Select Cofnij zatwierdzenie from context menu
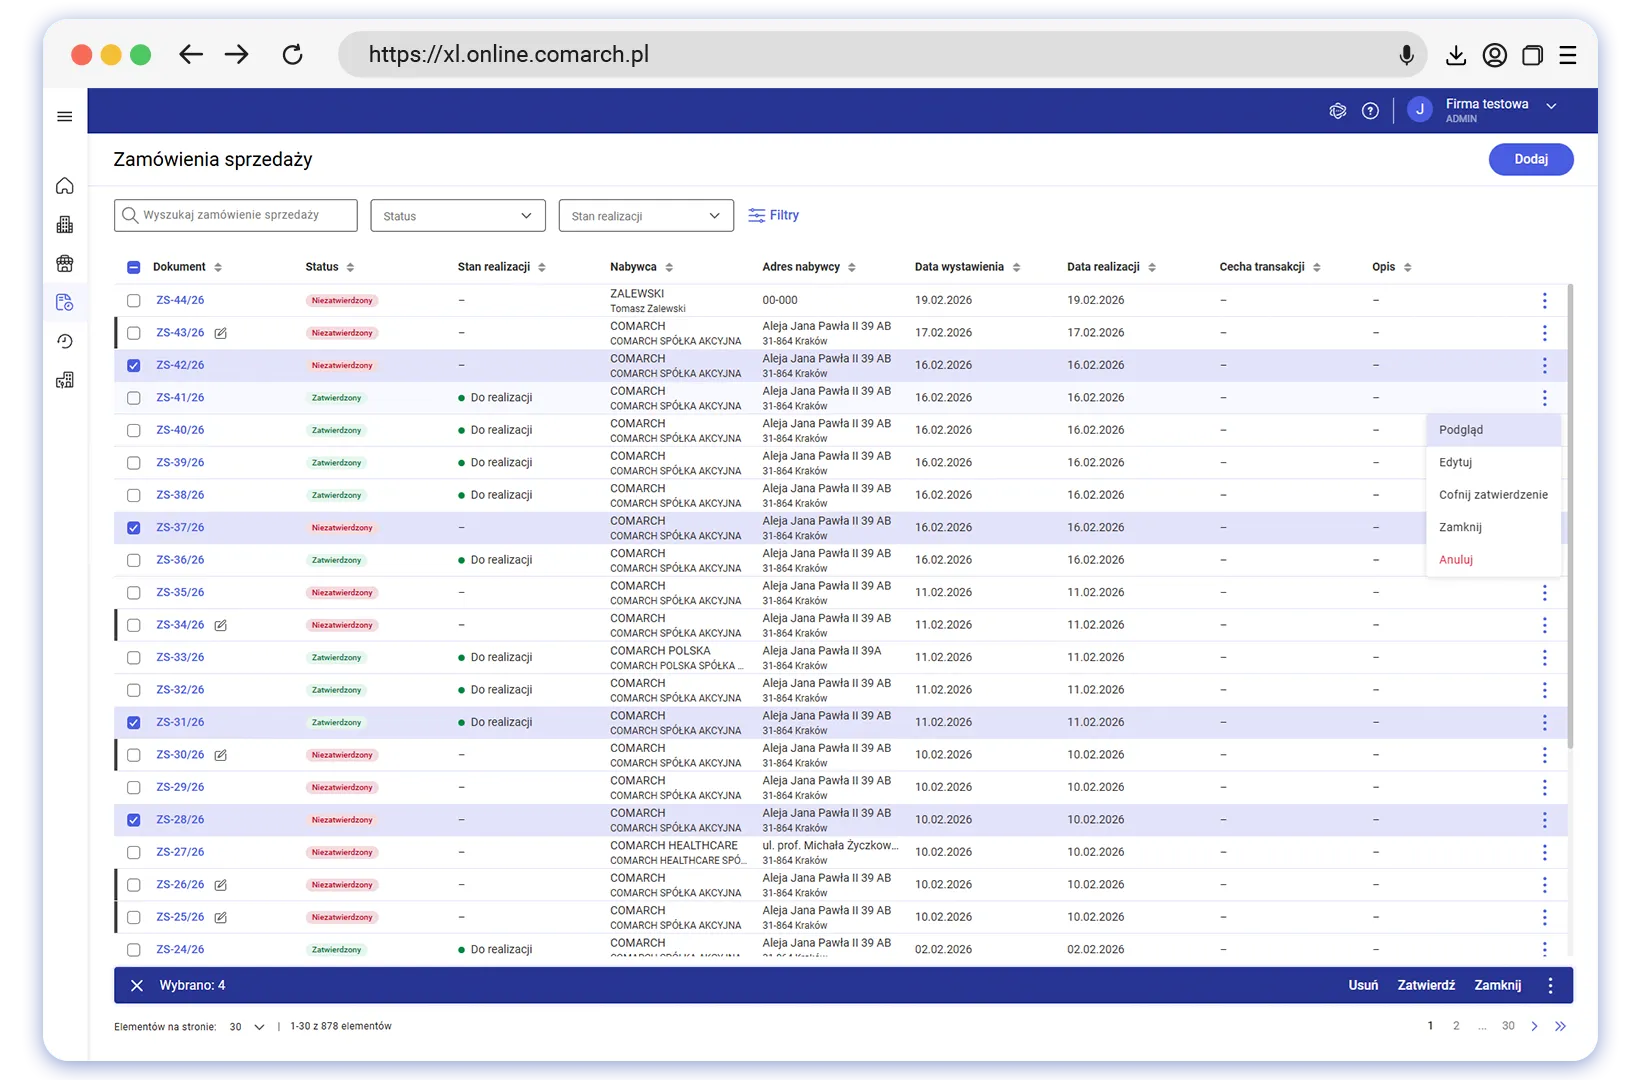This screenshot has height=1080, width=1640. coord(1492,495)
